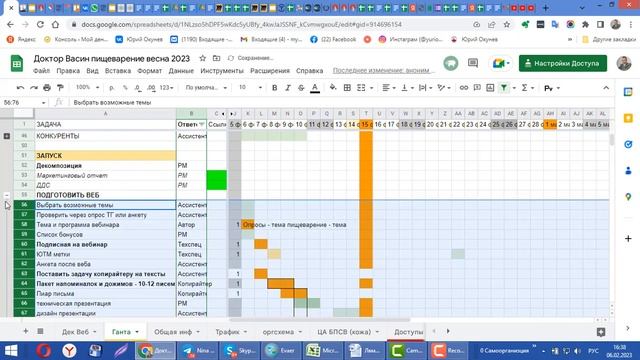Screen dimensions: 640x360
Task: Open the borders tool
Action: (347, 88)
